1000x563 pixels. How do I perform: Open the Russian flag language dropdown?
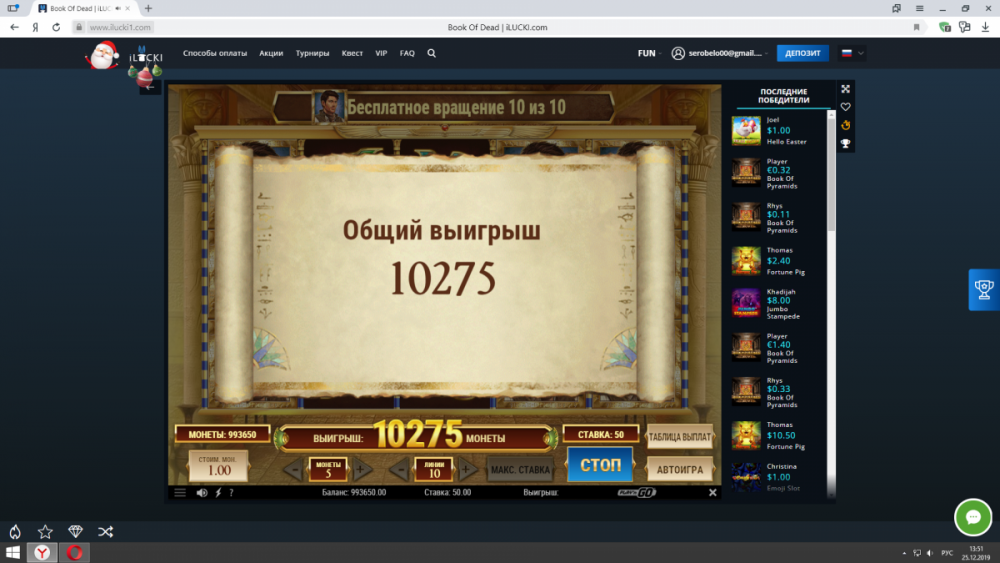(852, 53)
